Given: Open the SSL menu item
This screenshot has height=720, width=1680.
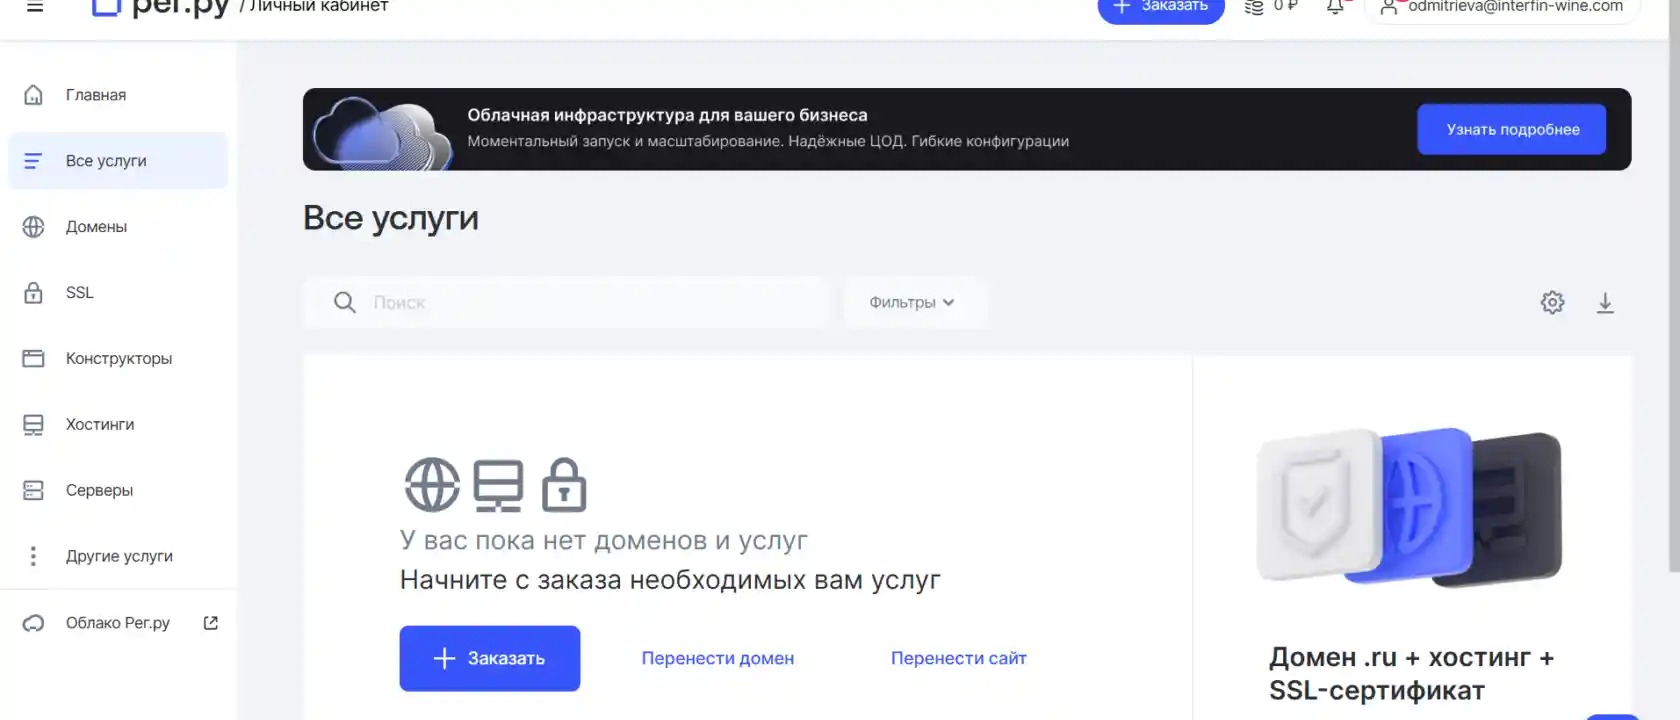Looking at the screenshot, I should point(118,293).
